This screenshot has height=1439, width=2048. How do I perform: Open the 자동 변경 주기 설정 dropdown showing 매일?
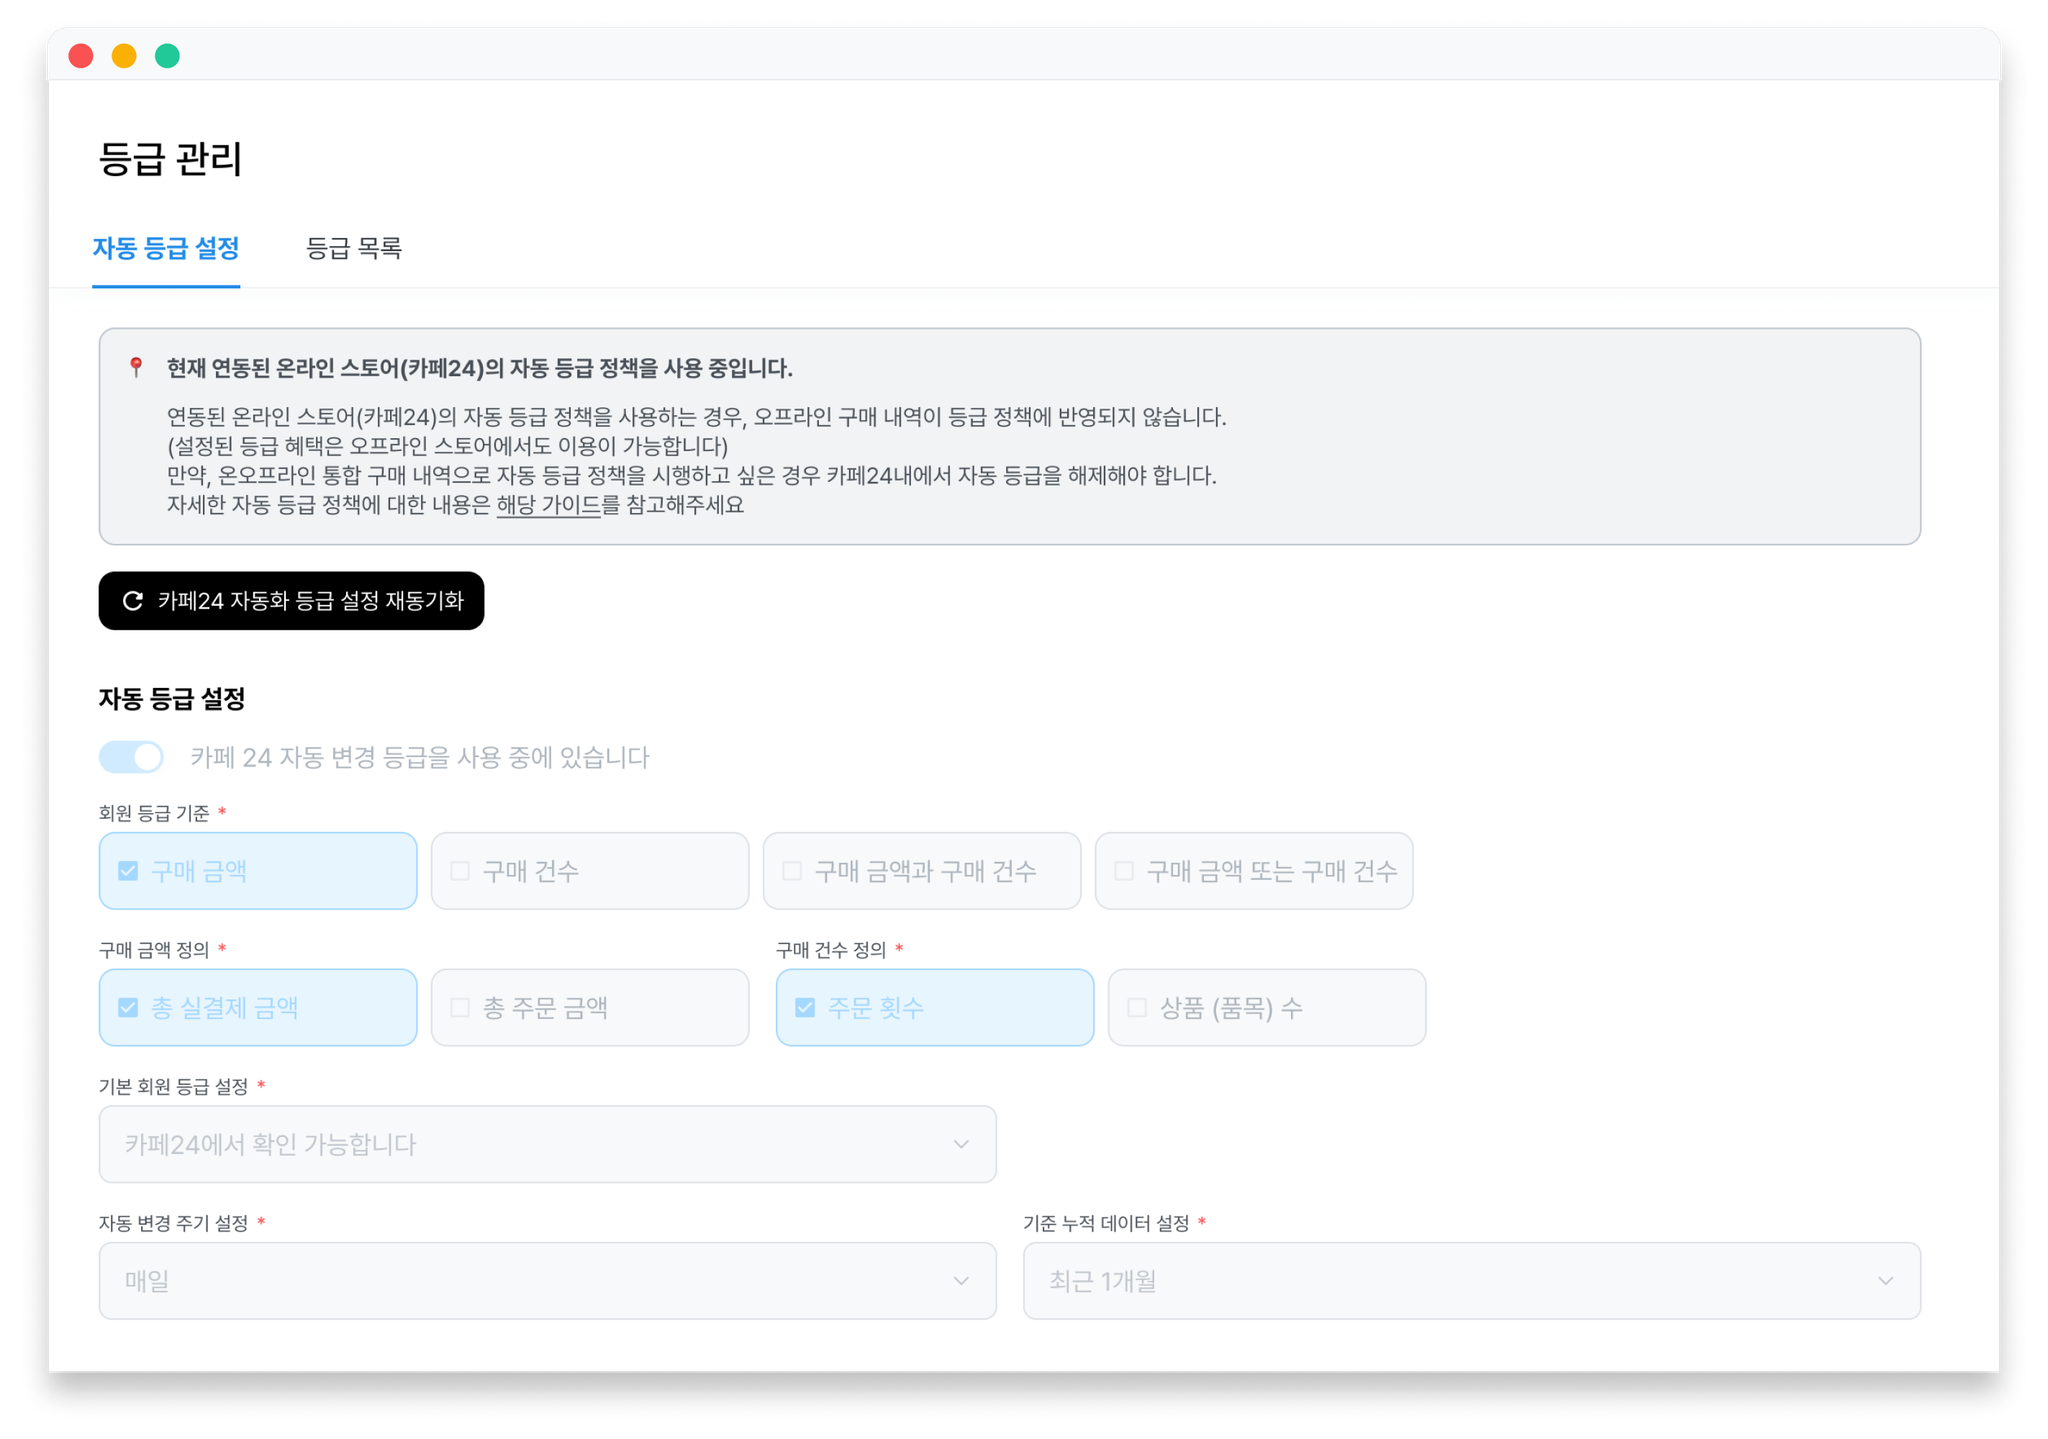click(548, 1281)
